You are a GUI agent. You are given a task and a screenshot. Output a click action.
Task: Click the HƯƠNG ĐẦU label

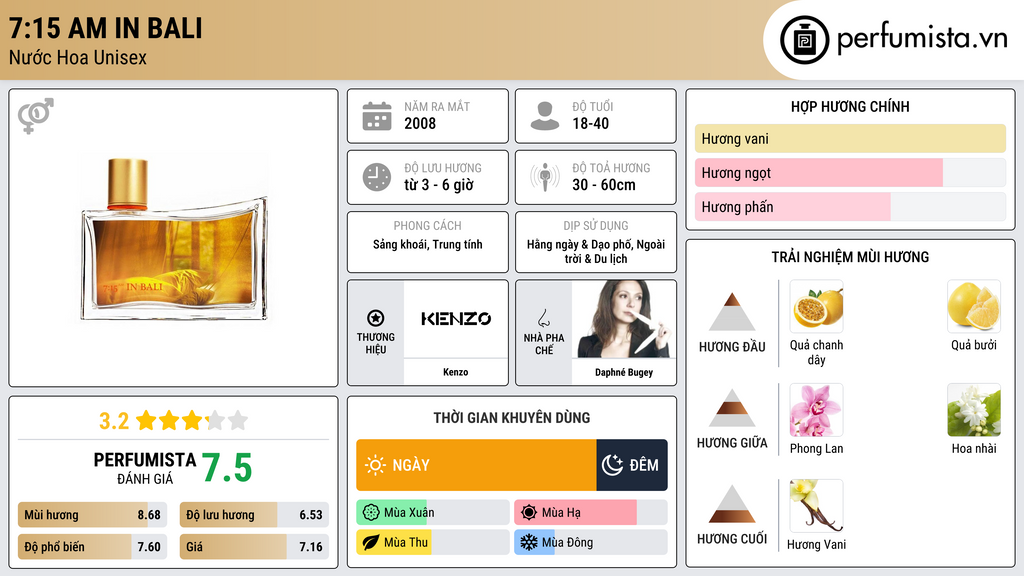click(732, 347)
